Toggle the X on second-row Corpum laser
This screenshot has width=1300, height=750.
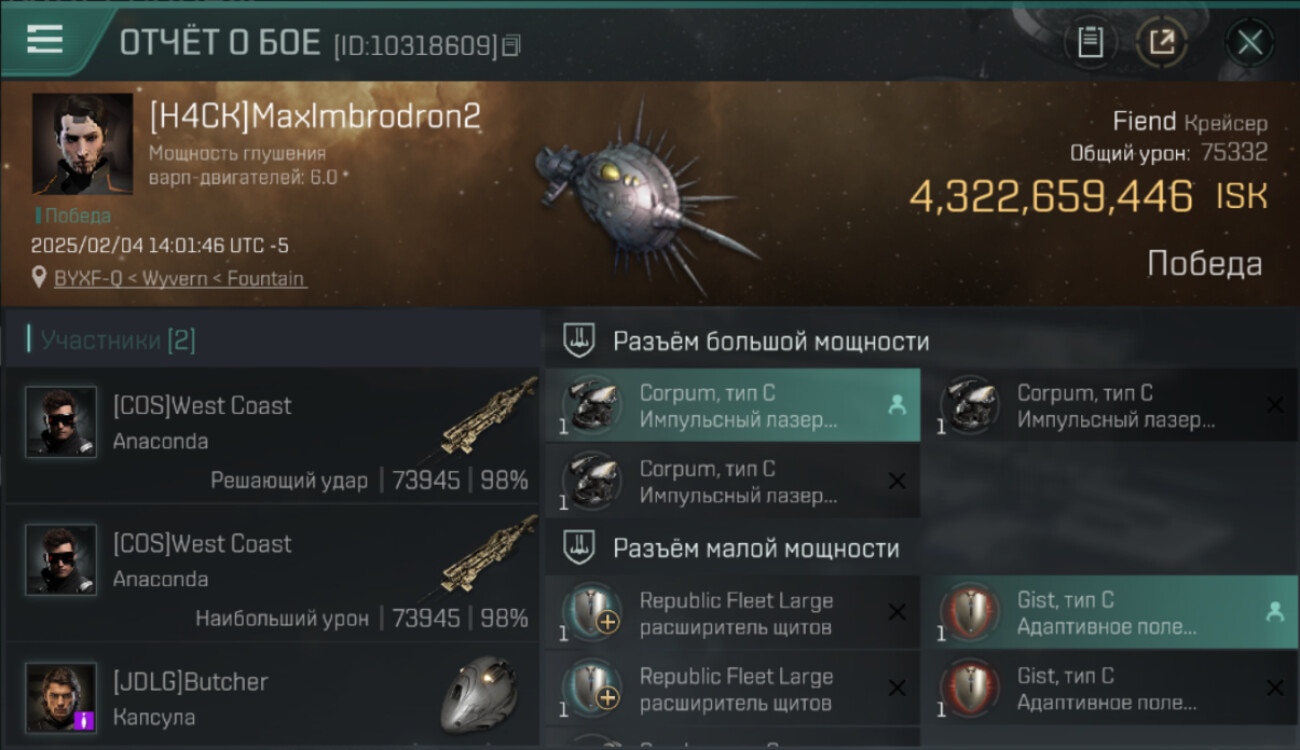coord(897,481)
